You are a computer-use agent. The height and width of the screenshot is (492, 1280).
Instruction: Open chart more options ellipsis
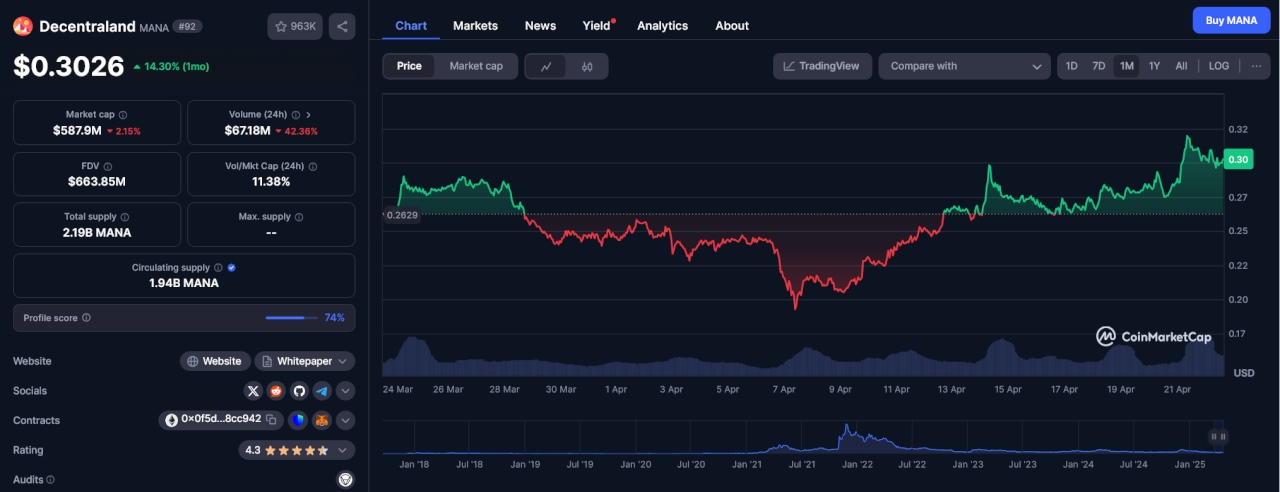(x=1255, y=66)
